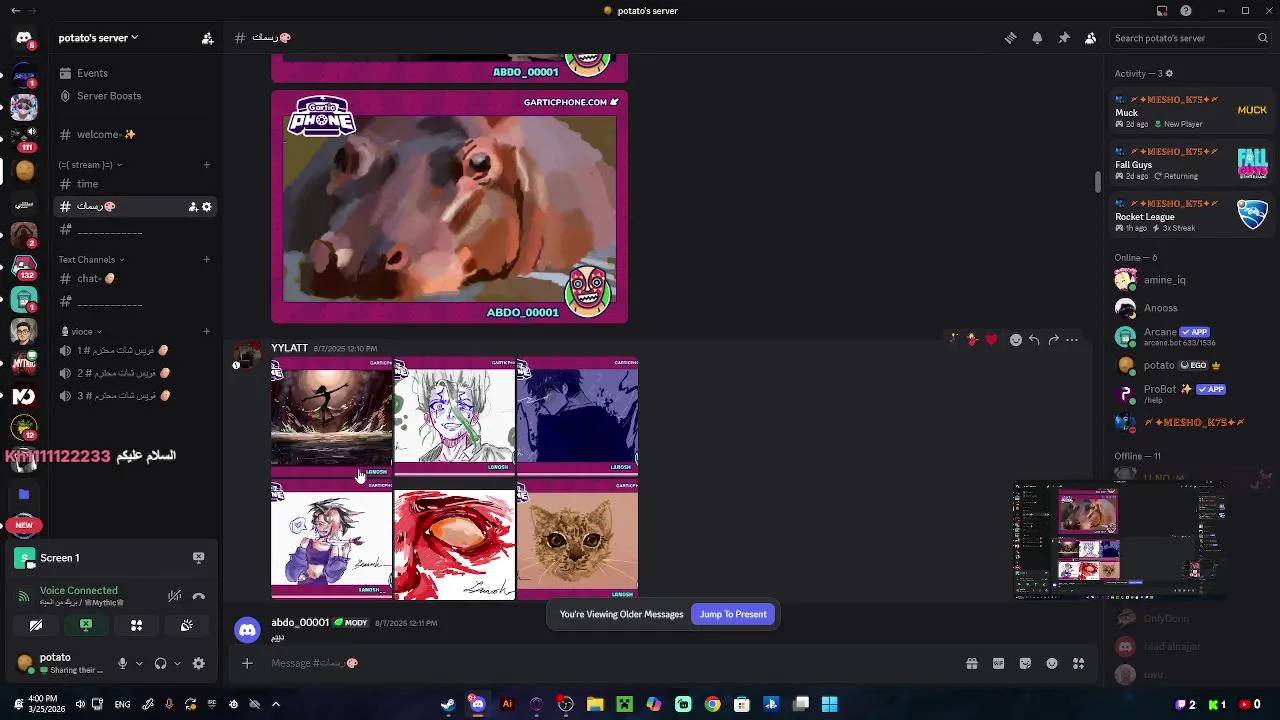
Task: Send a gift icon in message bar
Action: click(971, 663)
